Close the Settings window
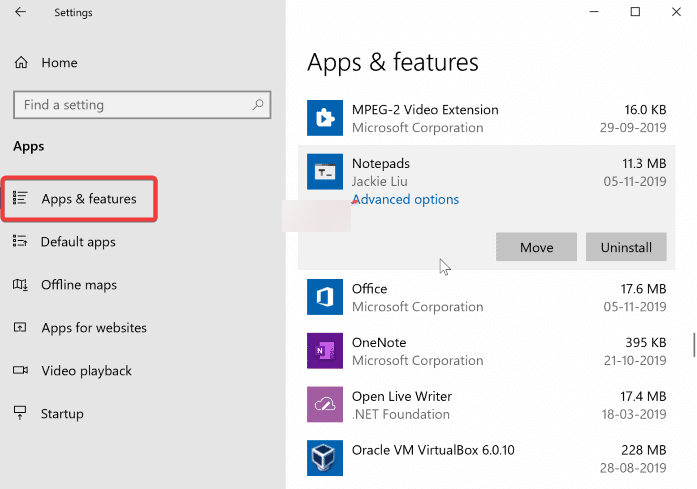This screenshot has width=697, height=489. pos(676,12)
